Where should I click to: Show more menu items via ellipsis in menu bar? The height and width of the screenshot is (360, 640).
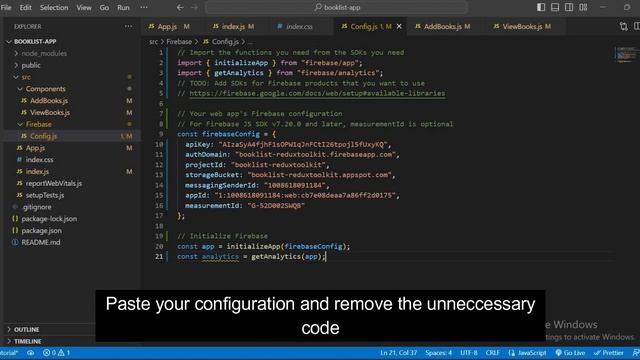[x=144, y=7]
